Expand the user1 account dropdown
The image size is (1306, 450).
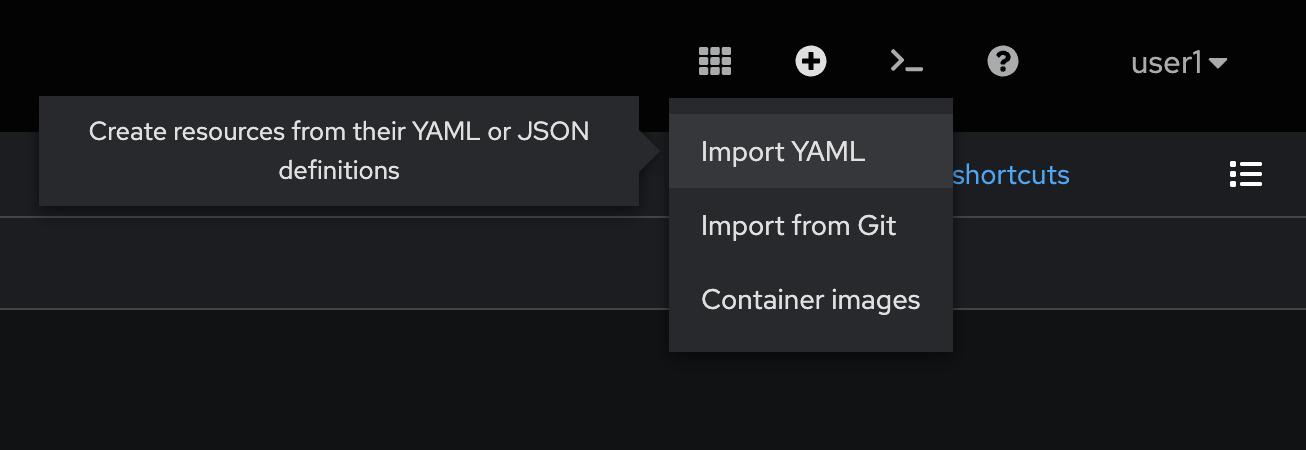1179,63
